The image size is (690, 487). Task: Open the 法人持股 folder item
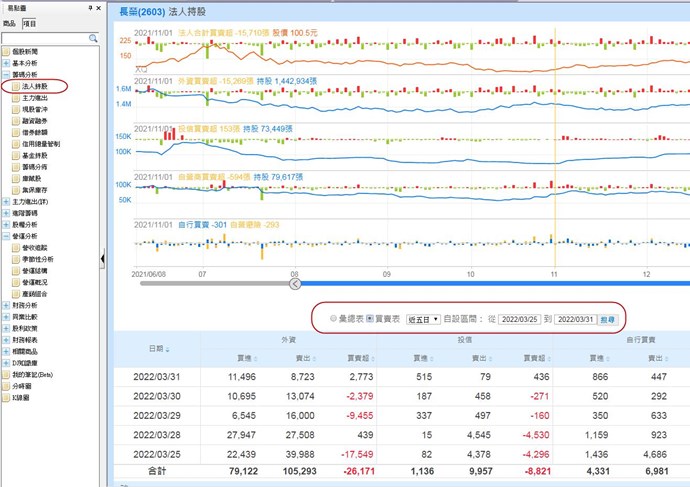coord(36,87)
